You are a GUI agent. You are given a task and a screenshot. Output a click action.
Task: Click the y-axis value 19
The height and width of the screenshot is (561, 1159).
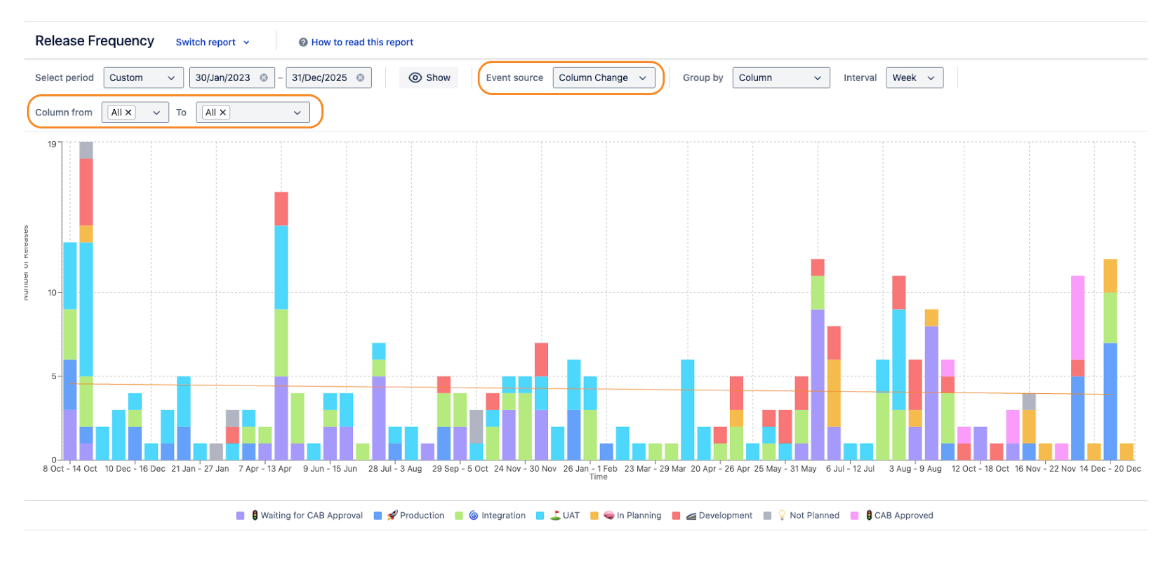coord(52,143)
